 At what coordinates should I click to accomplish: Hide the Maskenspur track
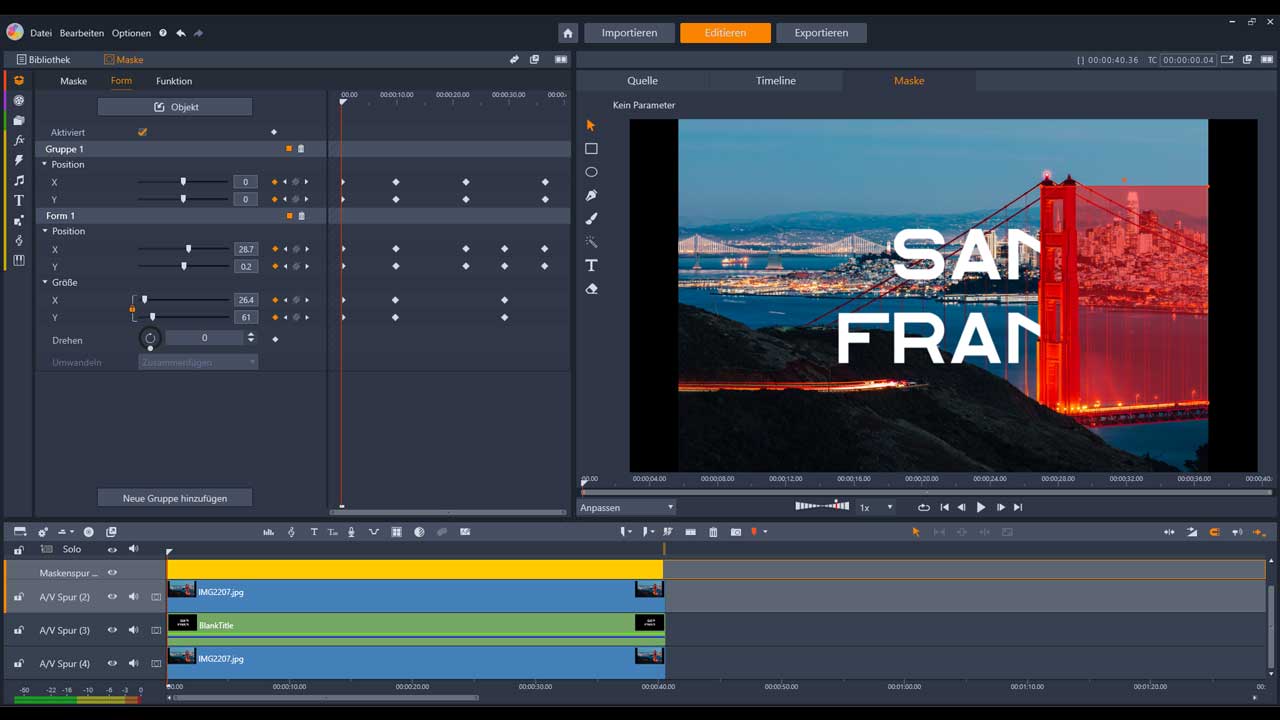[x=112, y=573]
